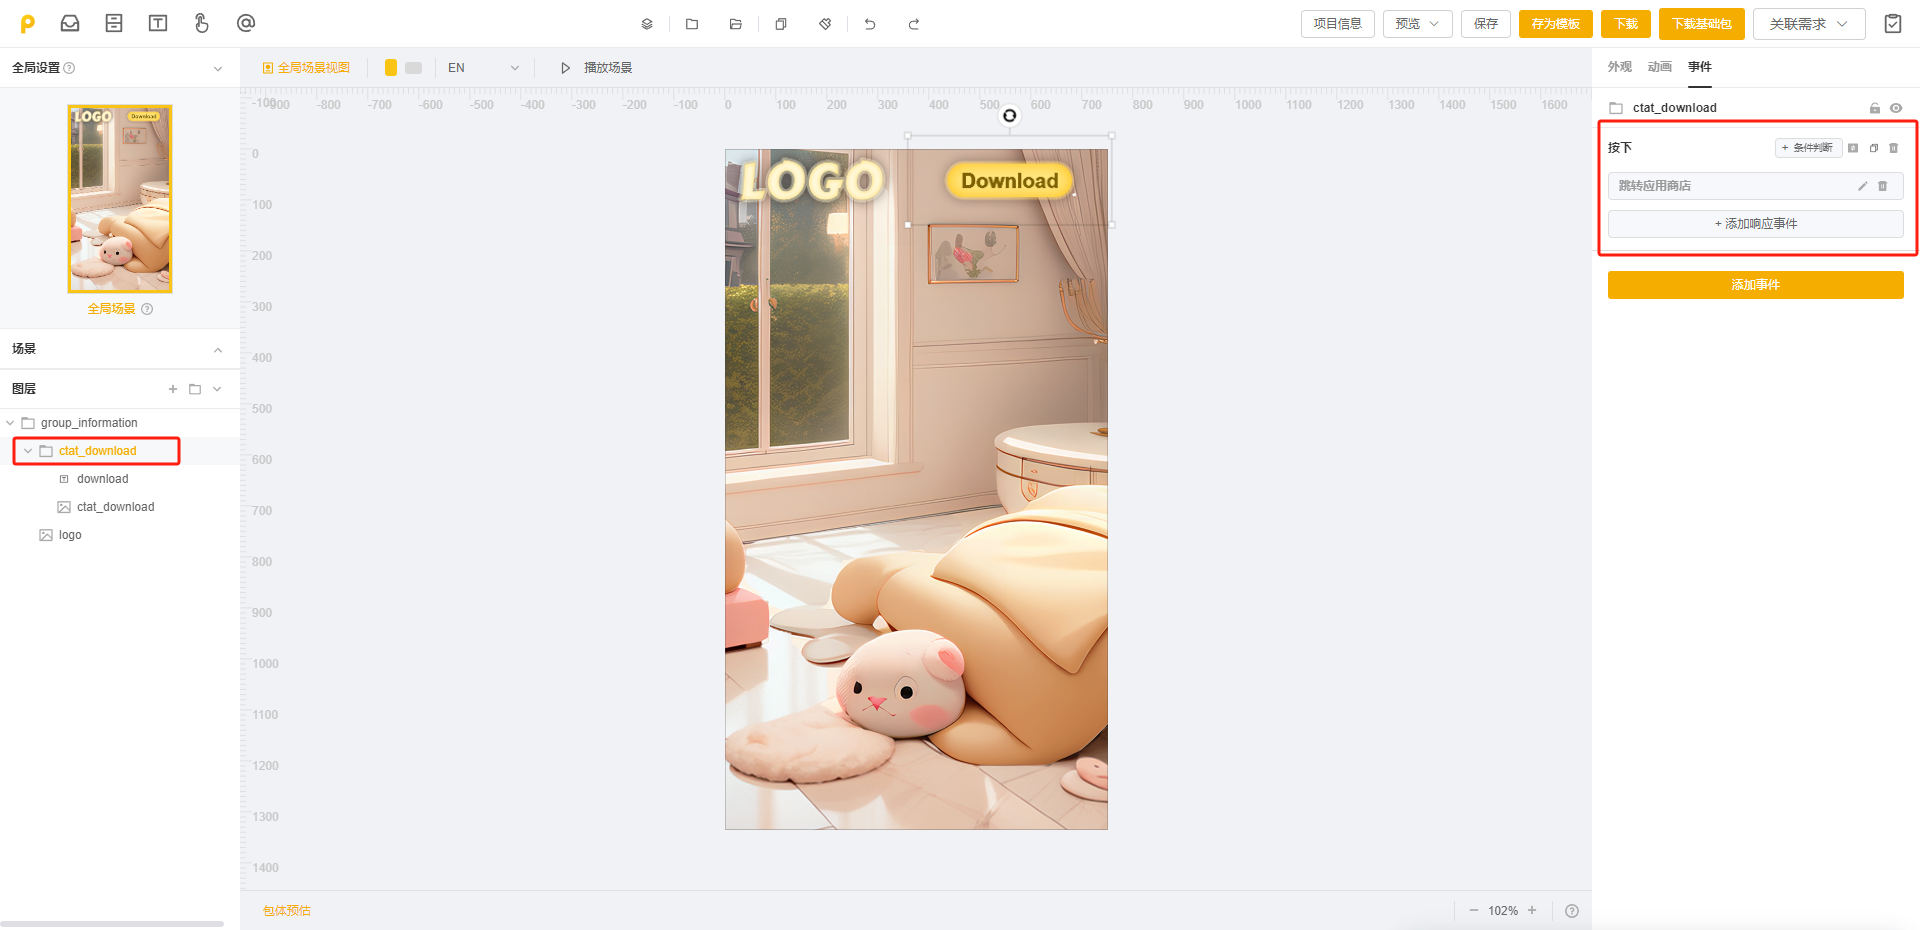1920x930 pixels.
Task: Edit the 跳转应用商店 response with pencil icon
Action: [x=1862, y=186]
